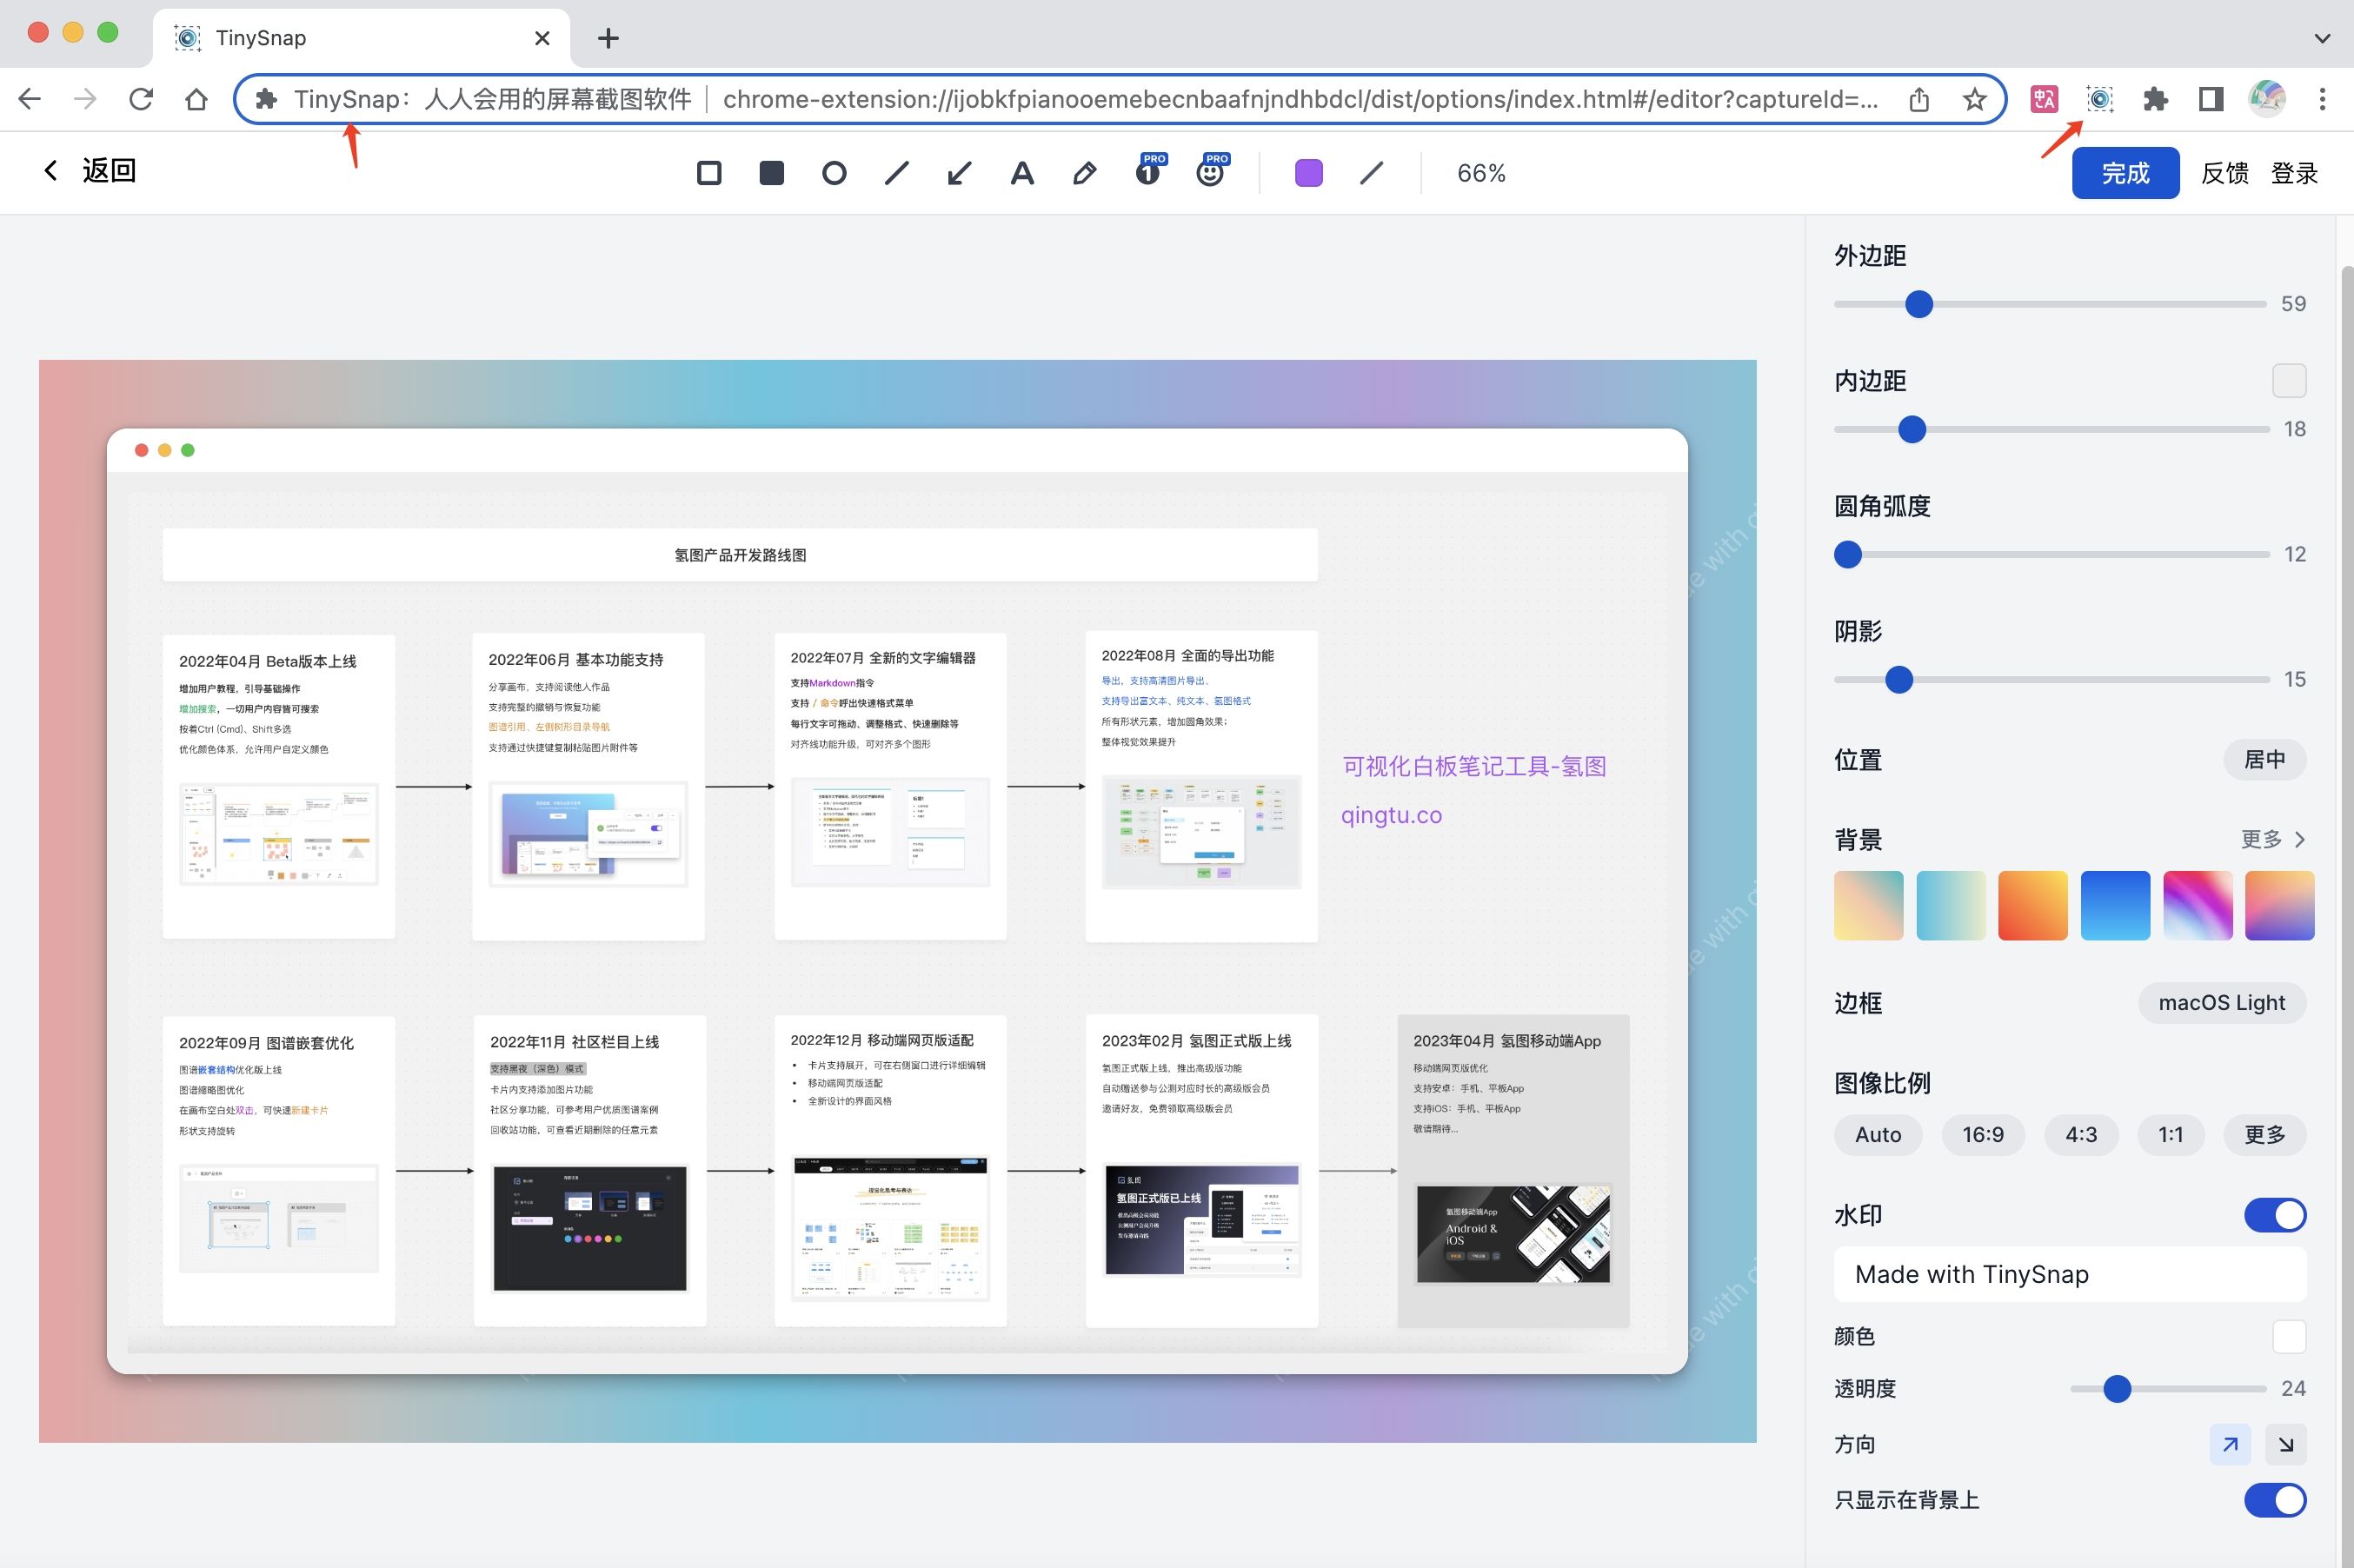The image size is (2354, 1568).
Task: Open the 位置 居中 position dropdown
Action: [x=2264, y=759]
